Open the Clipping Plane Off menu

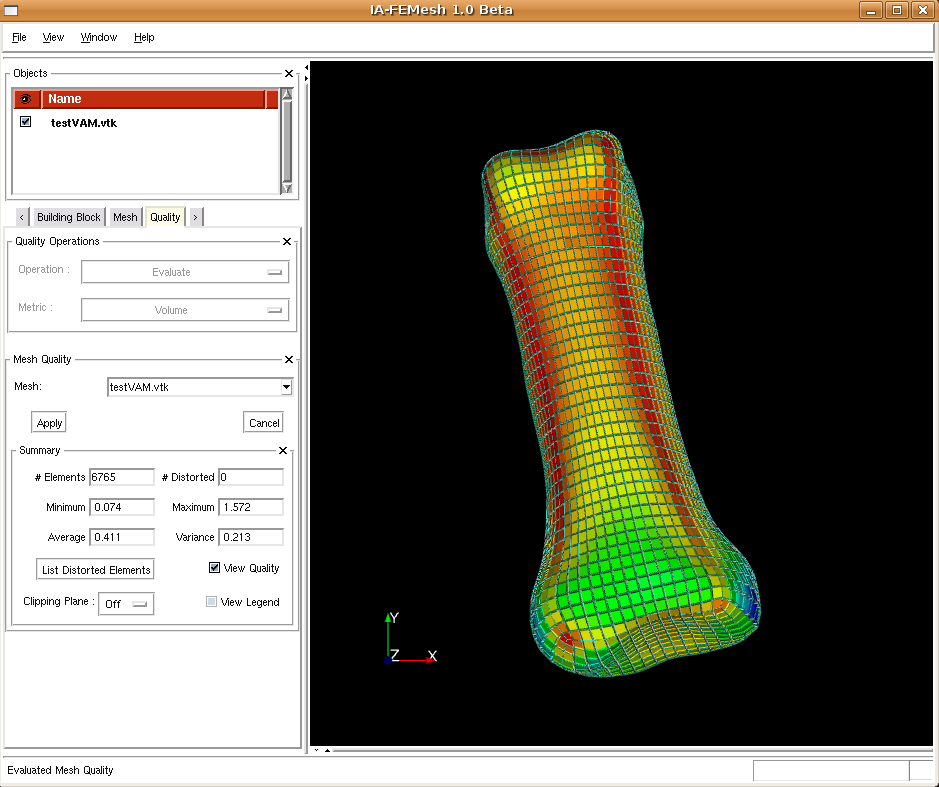point(126,604)
